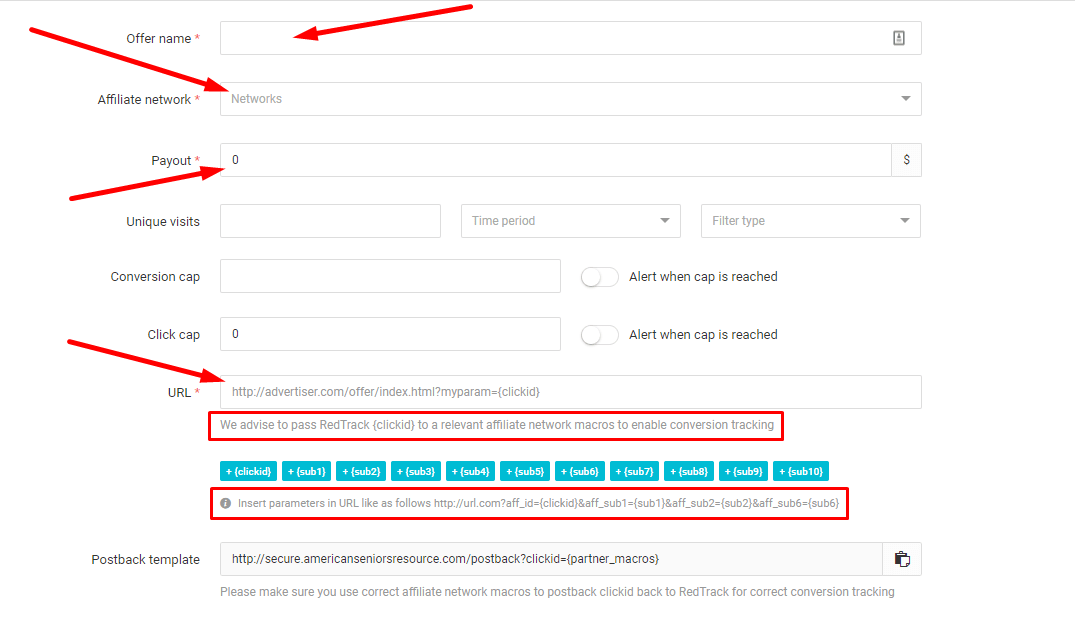Insert the {clickid} parameter
1075x618 pixels.
(248, 471)
